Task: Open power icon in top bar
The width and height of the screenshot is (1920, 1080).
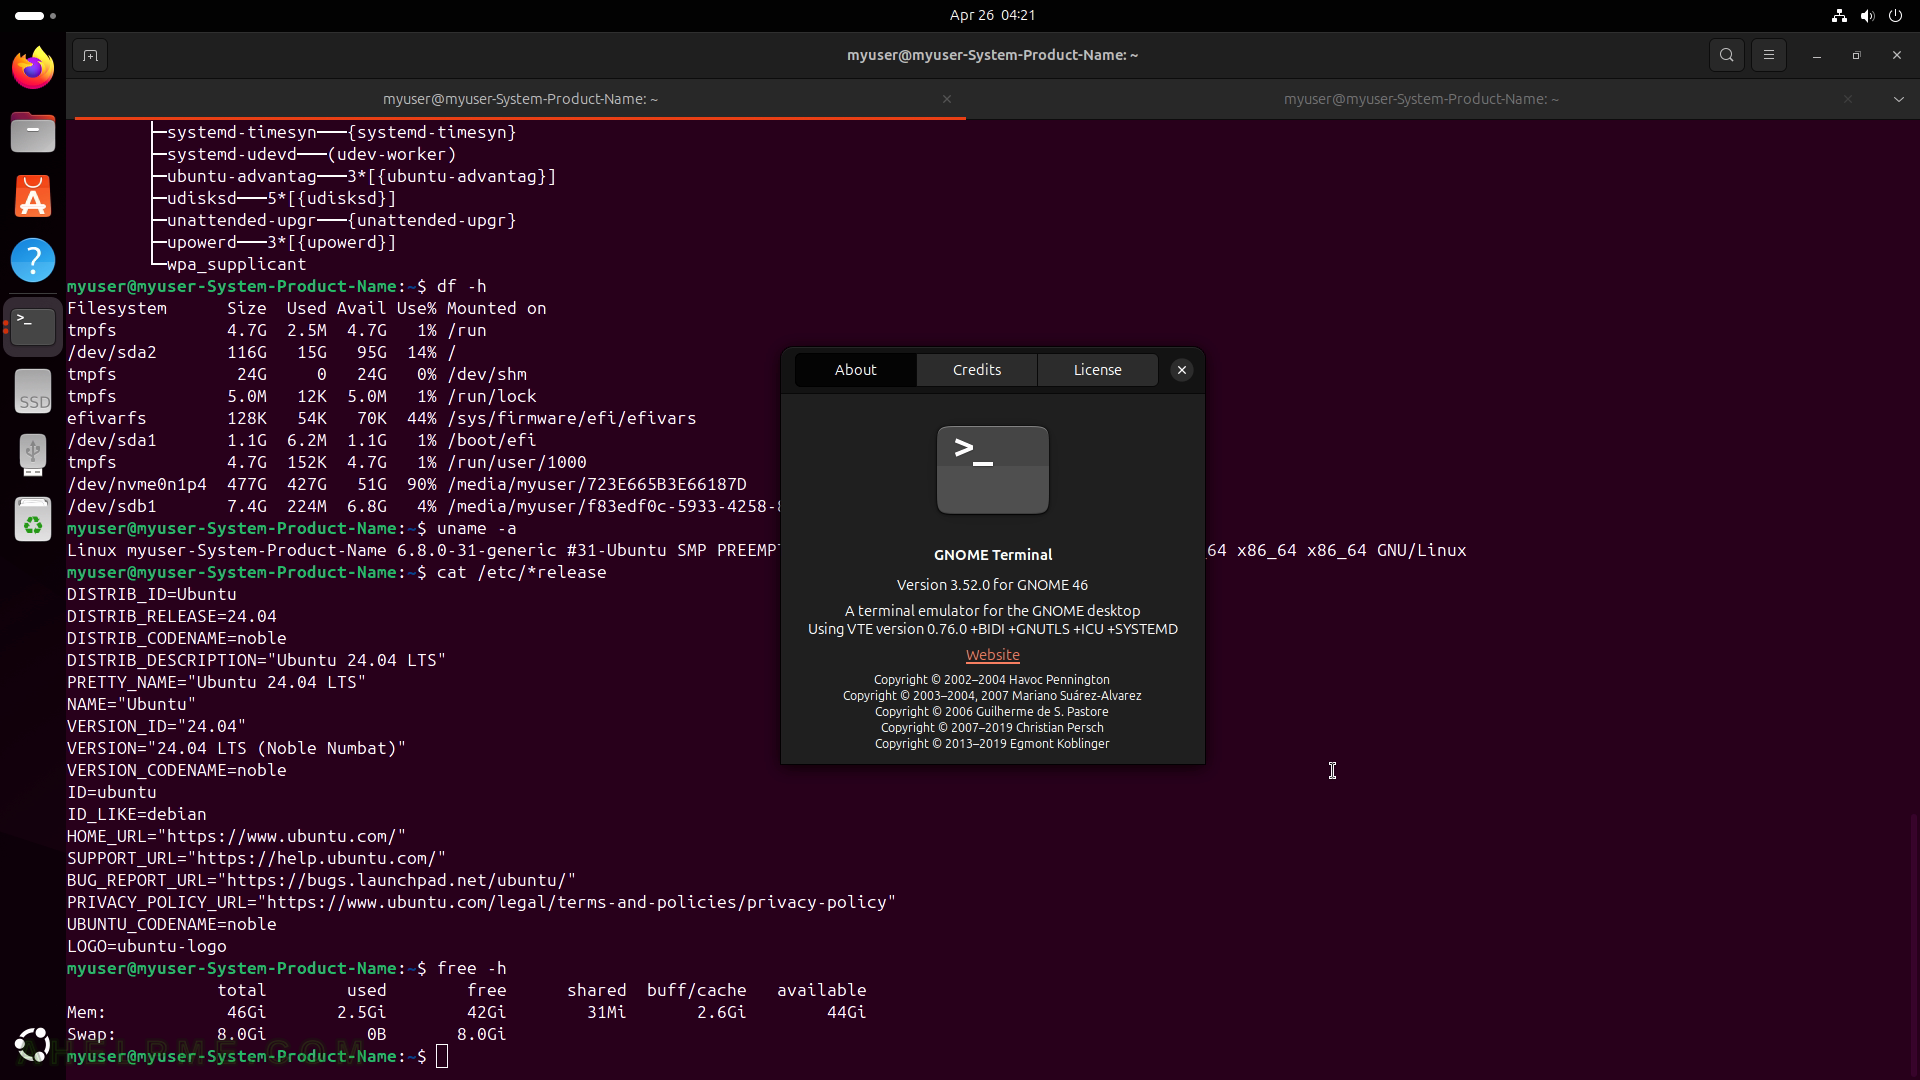Action: [x=1895, y=15]
